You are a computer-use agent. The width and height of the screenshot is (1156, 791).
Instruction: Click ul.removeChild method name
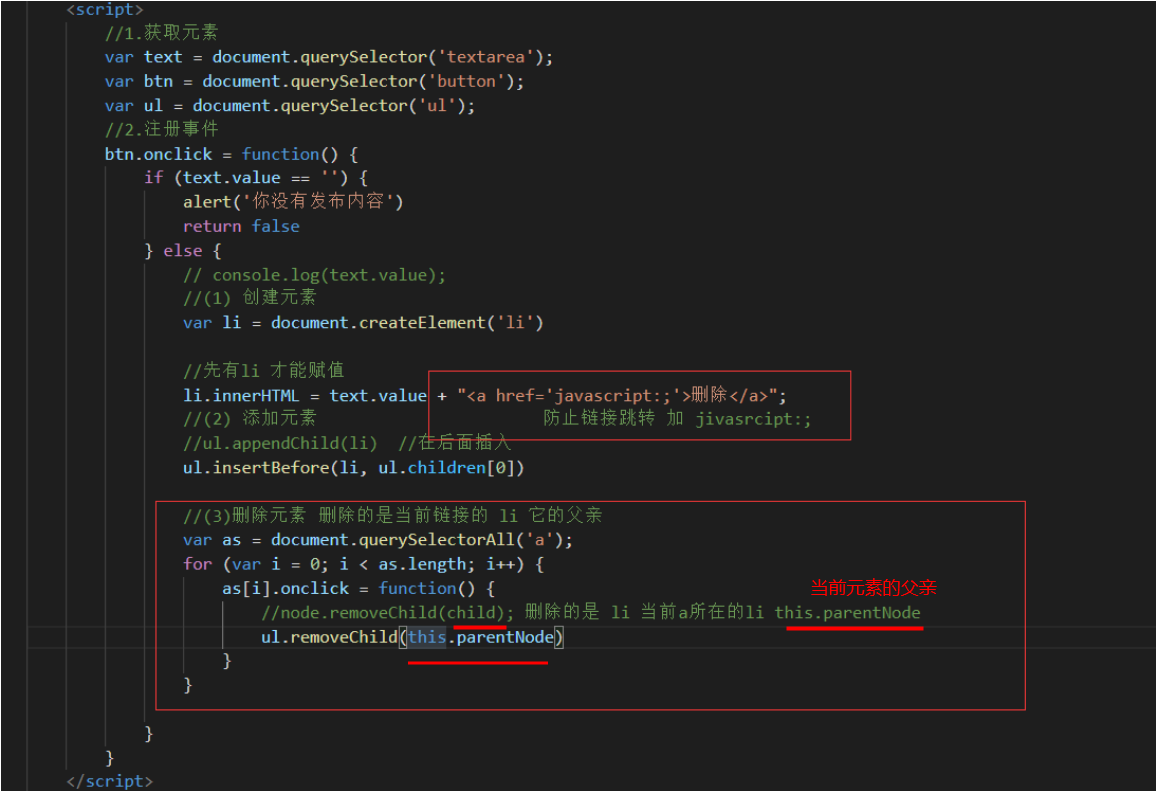coord(344,637)
